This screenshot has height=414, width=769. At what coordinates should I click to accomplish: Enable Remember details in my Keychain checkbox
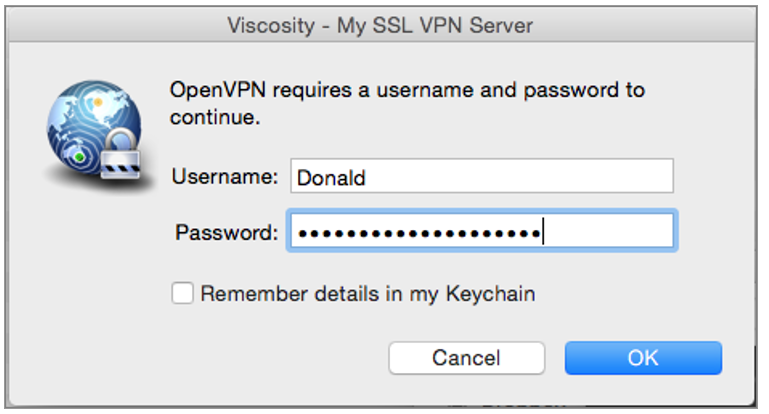click(x=182, y=294)
